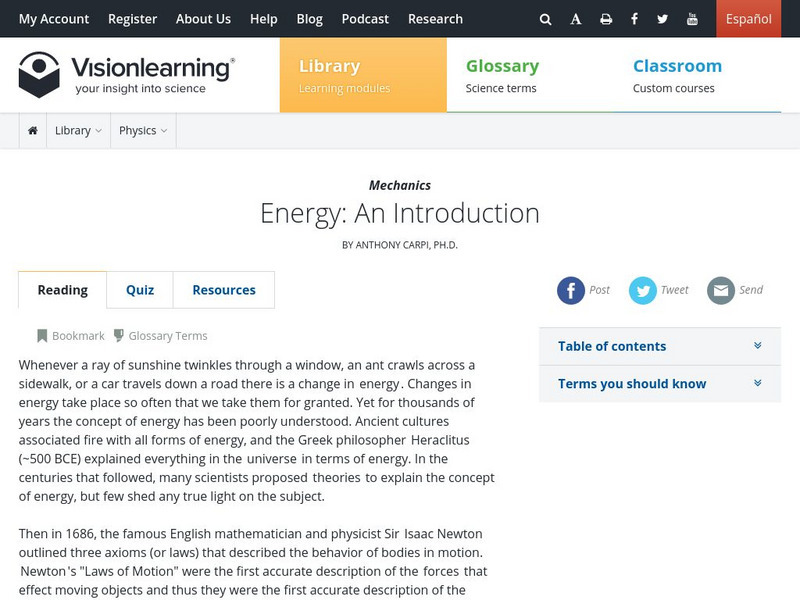Switch to the Quiz tab
The image size is (800, 600).
tap(140, 290)
